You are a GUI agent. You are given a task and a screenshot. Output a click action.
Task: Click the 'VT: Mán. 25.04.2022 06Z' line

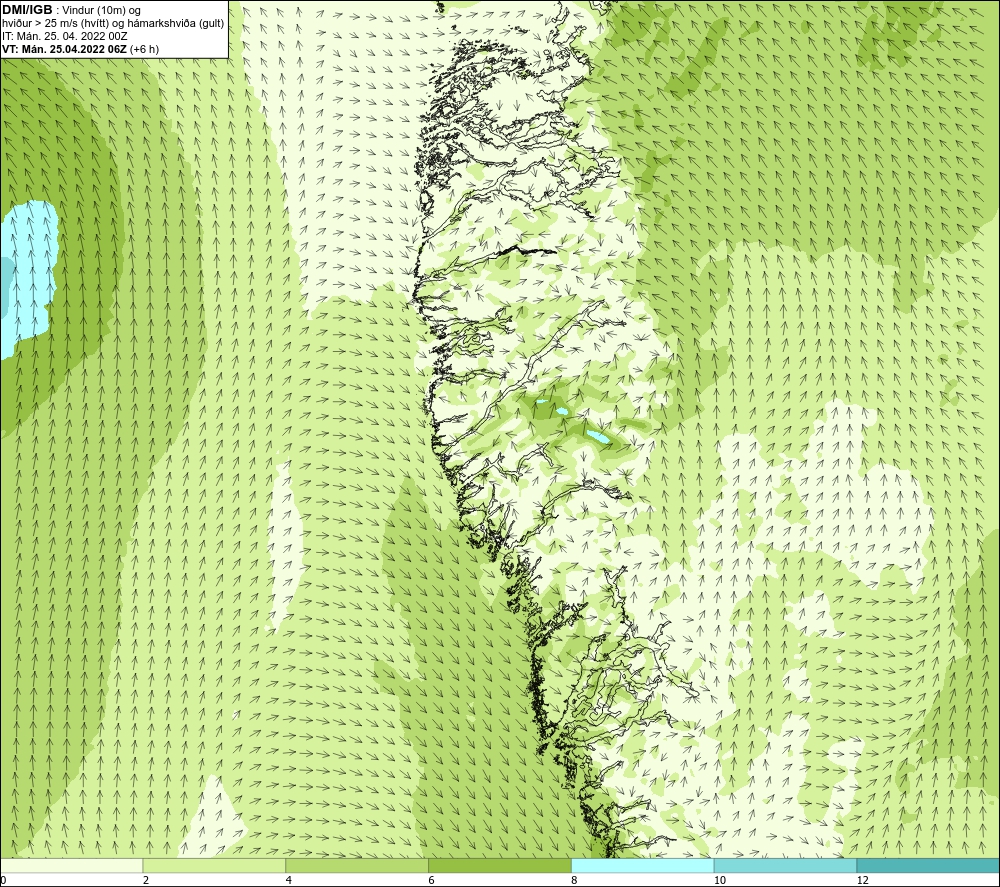point(64,49)
